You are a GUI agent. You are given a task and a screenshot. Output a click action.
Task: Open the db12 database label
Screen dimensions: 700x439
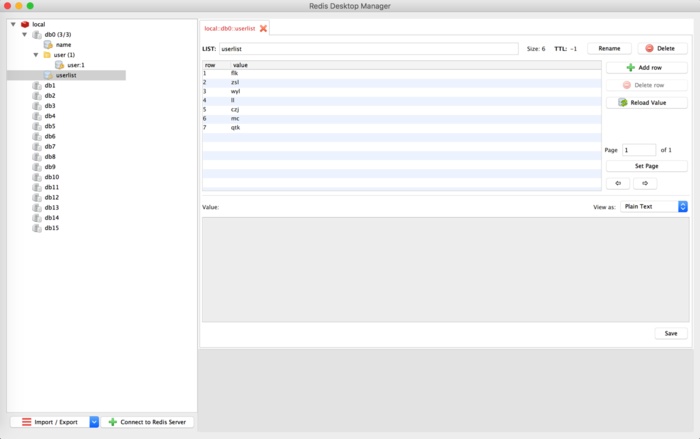tap(52, 197)
